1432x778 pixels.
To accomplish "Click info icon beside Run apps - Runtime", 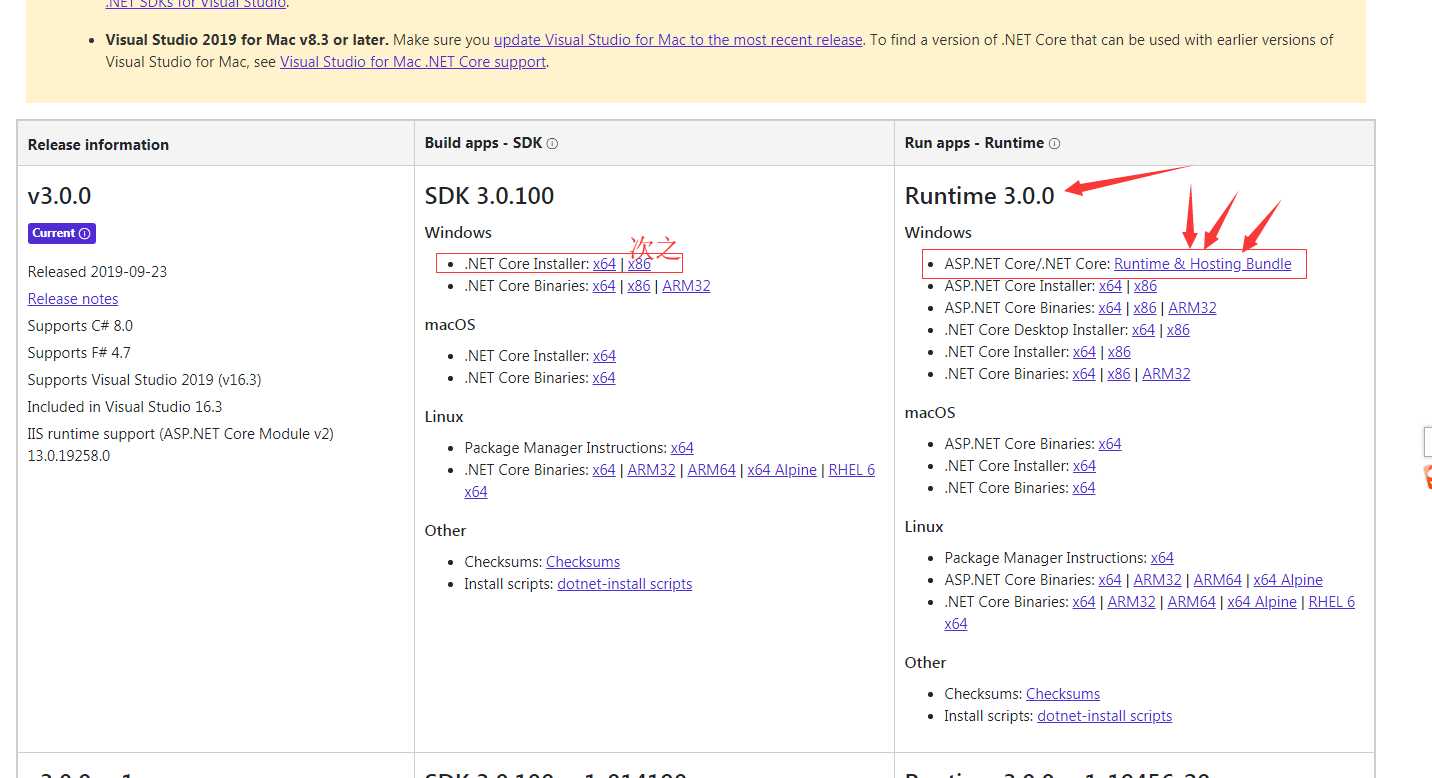I will tap(1054, 144).
